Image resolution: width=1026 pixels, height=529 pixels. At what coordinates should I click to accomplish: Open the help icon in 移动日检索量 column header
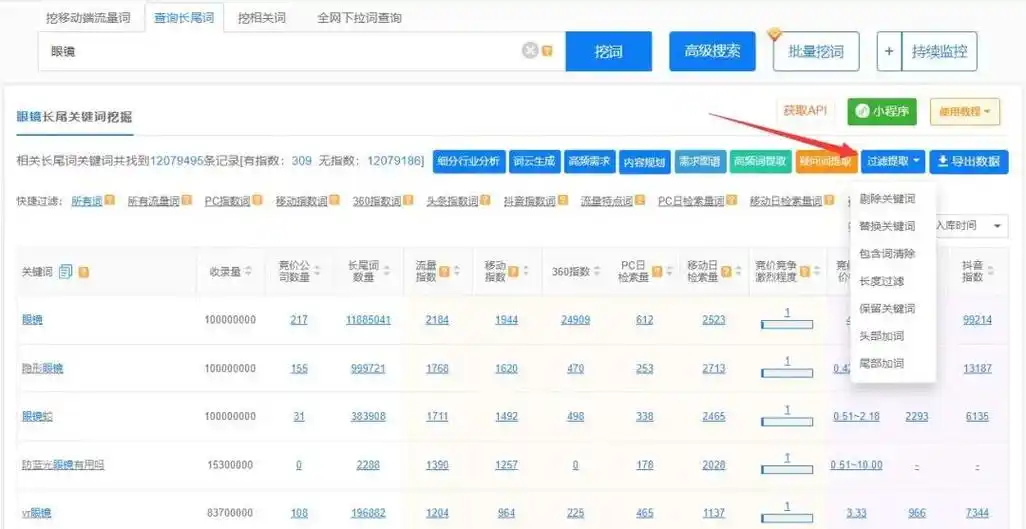click(x=726, y=270)
